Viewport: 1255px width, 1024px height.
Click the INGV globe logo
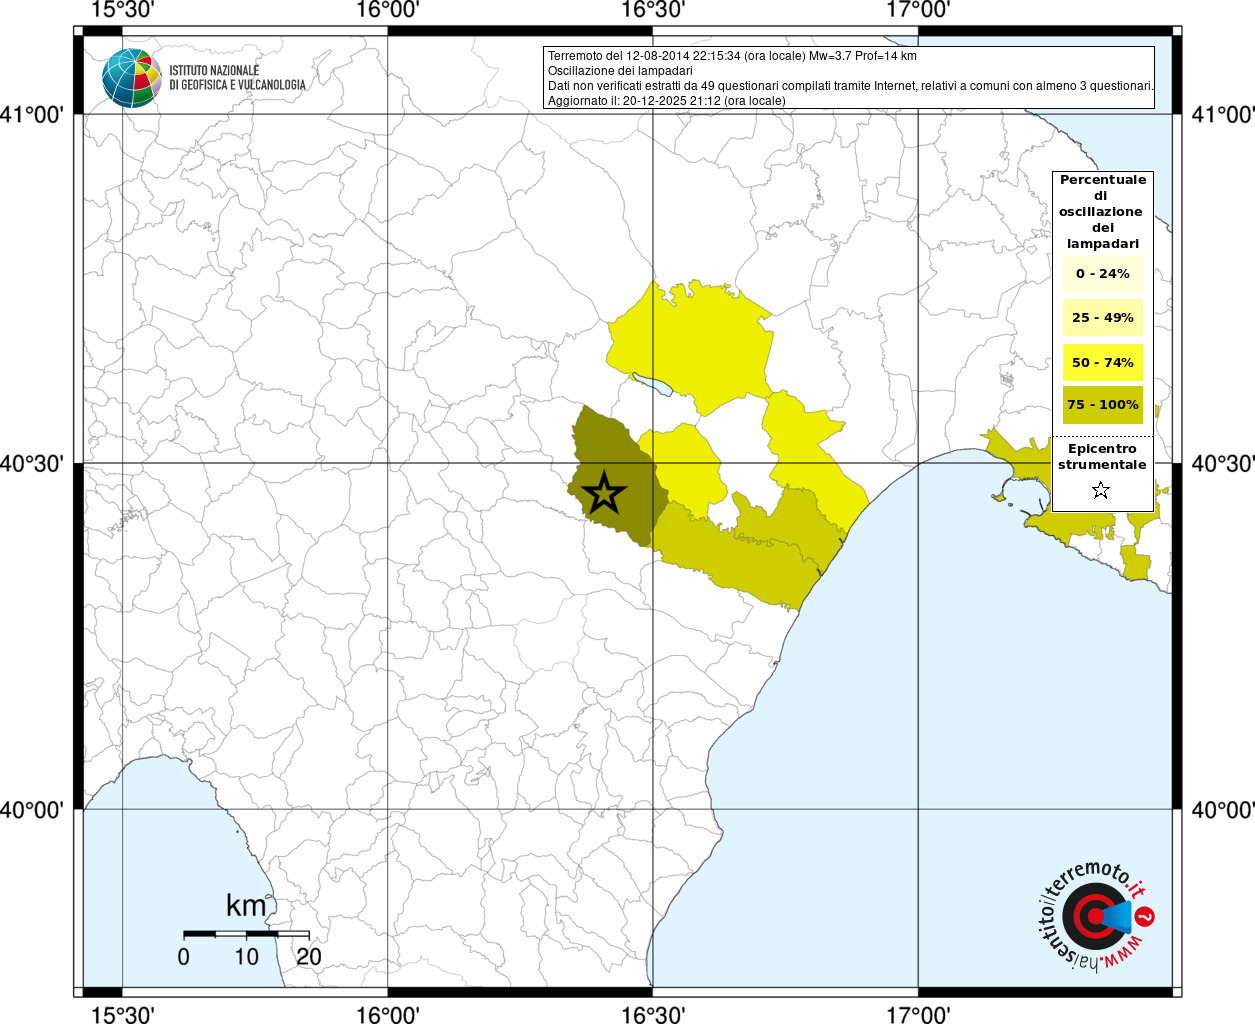[x=132, y=78]
